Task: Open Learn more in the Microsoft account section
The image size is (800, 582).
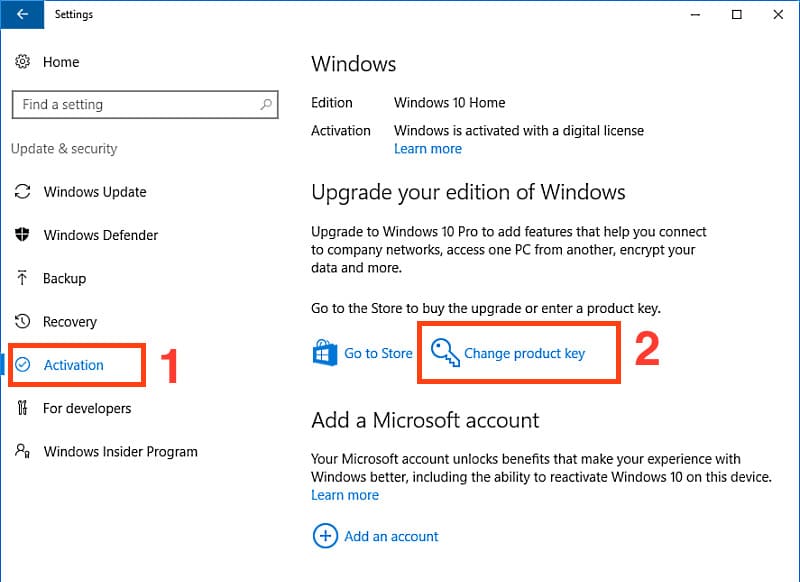Action: pos(345,495)
